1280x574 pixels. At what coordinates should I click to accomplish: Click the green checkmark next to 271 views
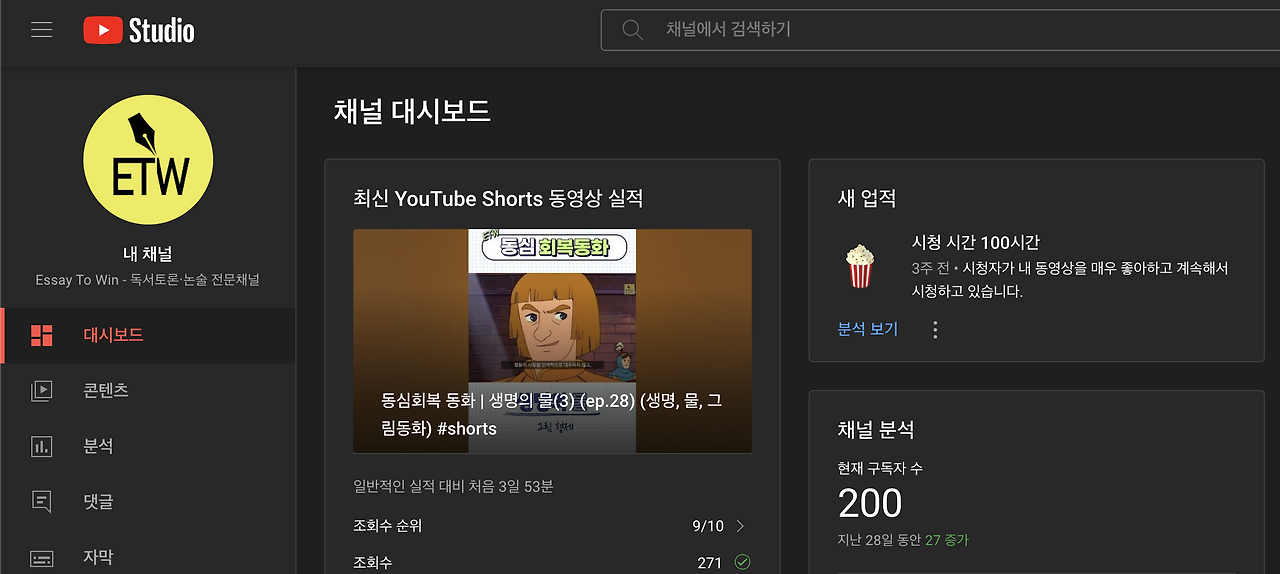[x=742, y=562]
